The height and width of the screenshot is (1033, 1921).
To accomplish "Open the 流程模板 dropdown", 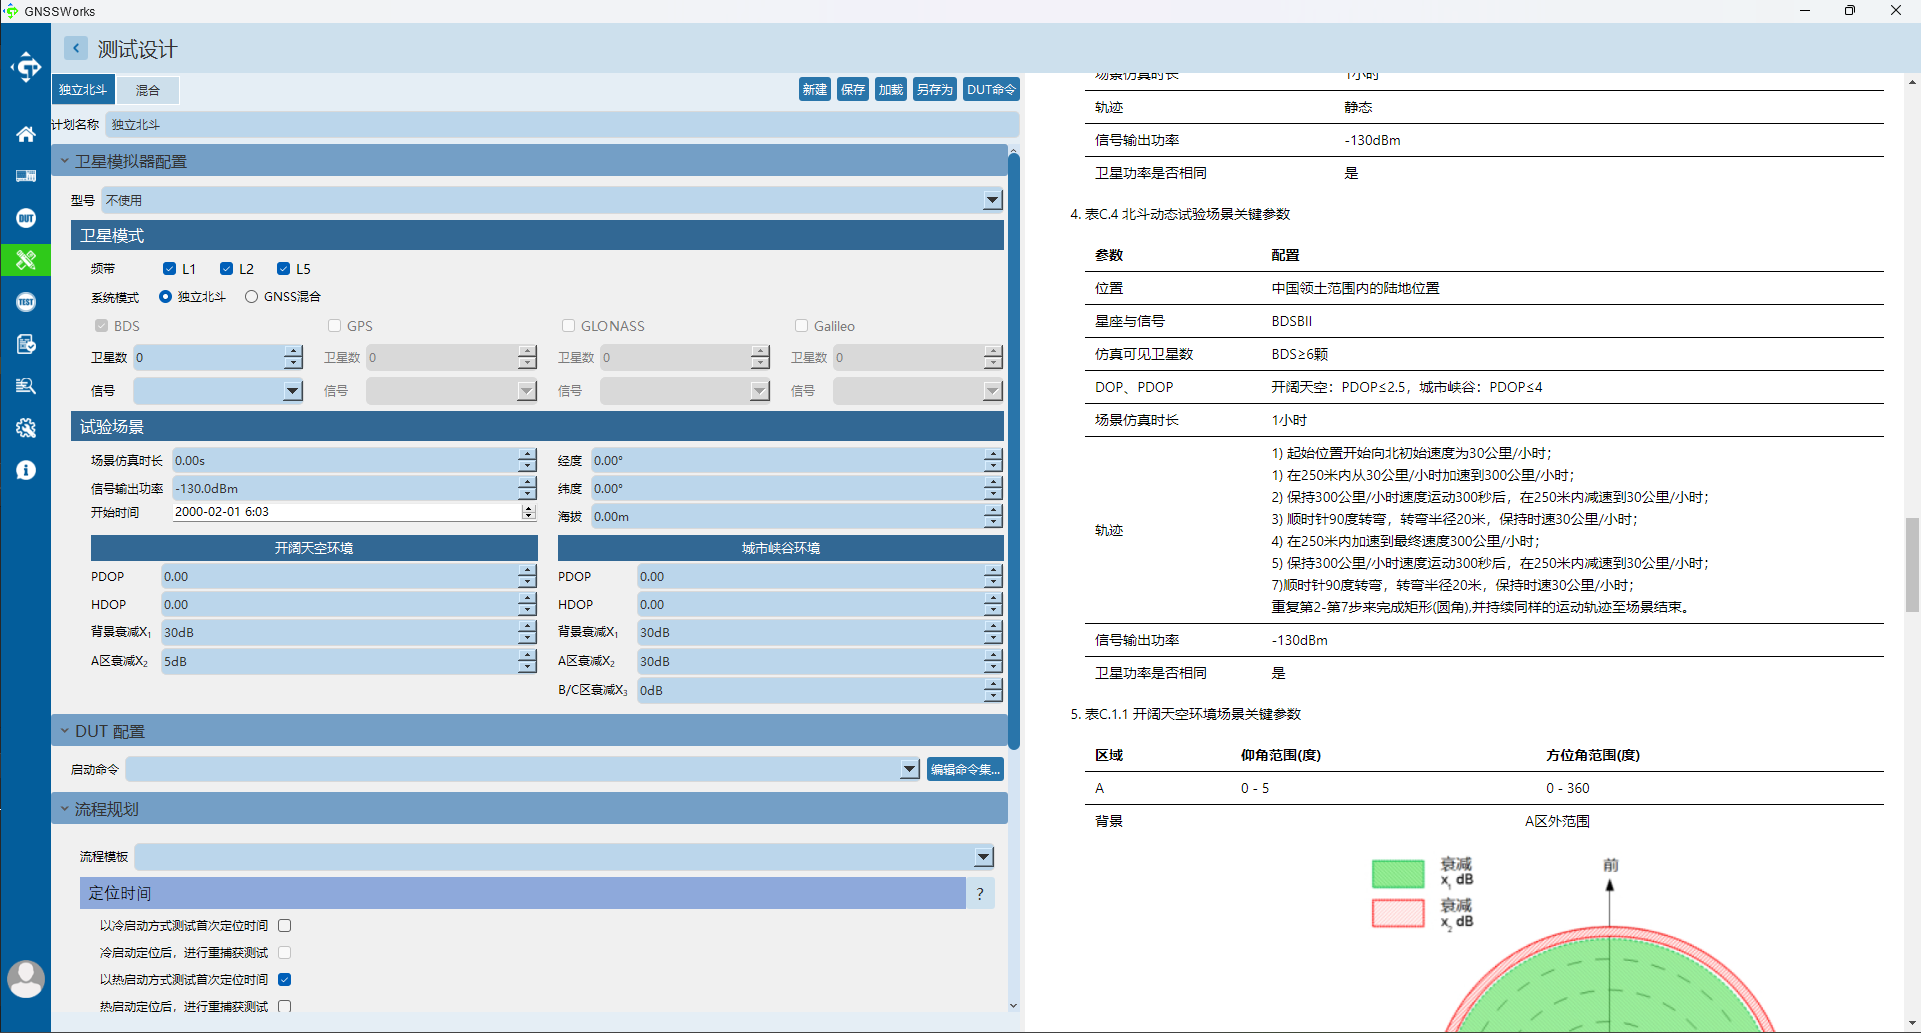I will pyautogui.click(x=983, y=857).
